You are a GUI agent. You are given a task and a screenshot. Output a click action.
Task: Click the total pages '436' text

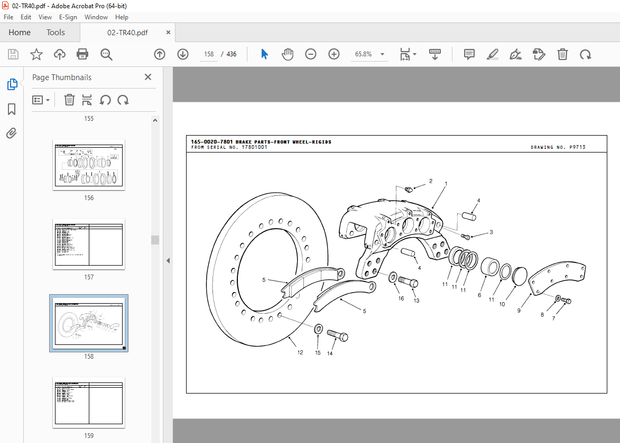231,54
